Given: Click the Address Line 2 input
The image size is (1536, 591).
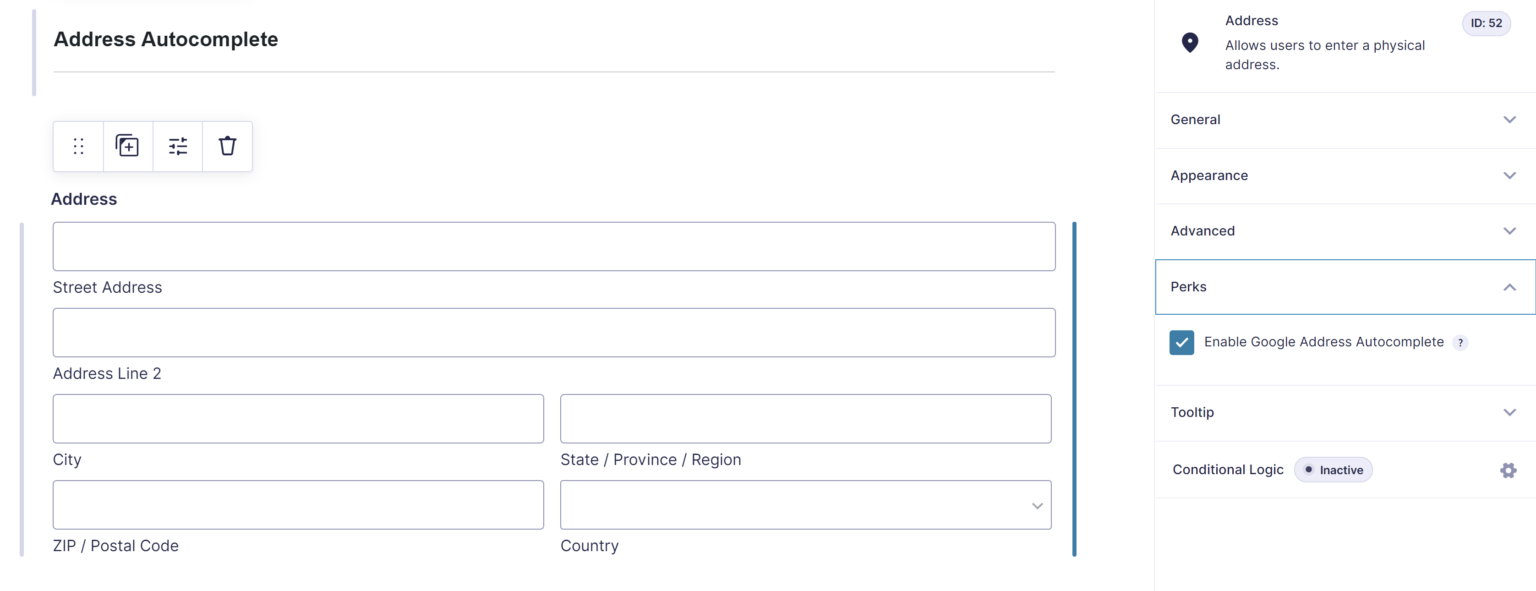Looking at the screenshot, I should (x=553, y=332).
